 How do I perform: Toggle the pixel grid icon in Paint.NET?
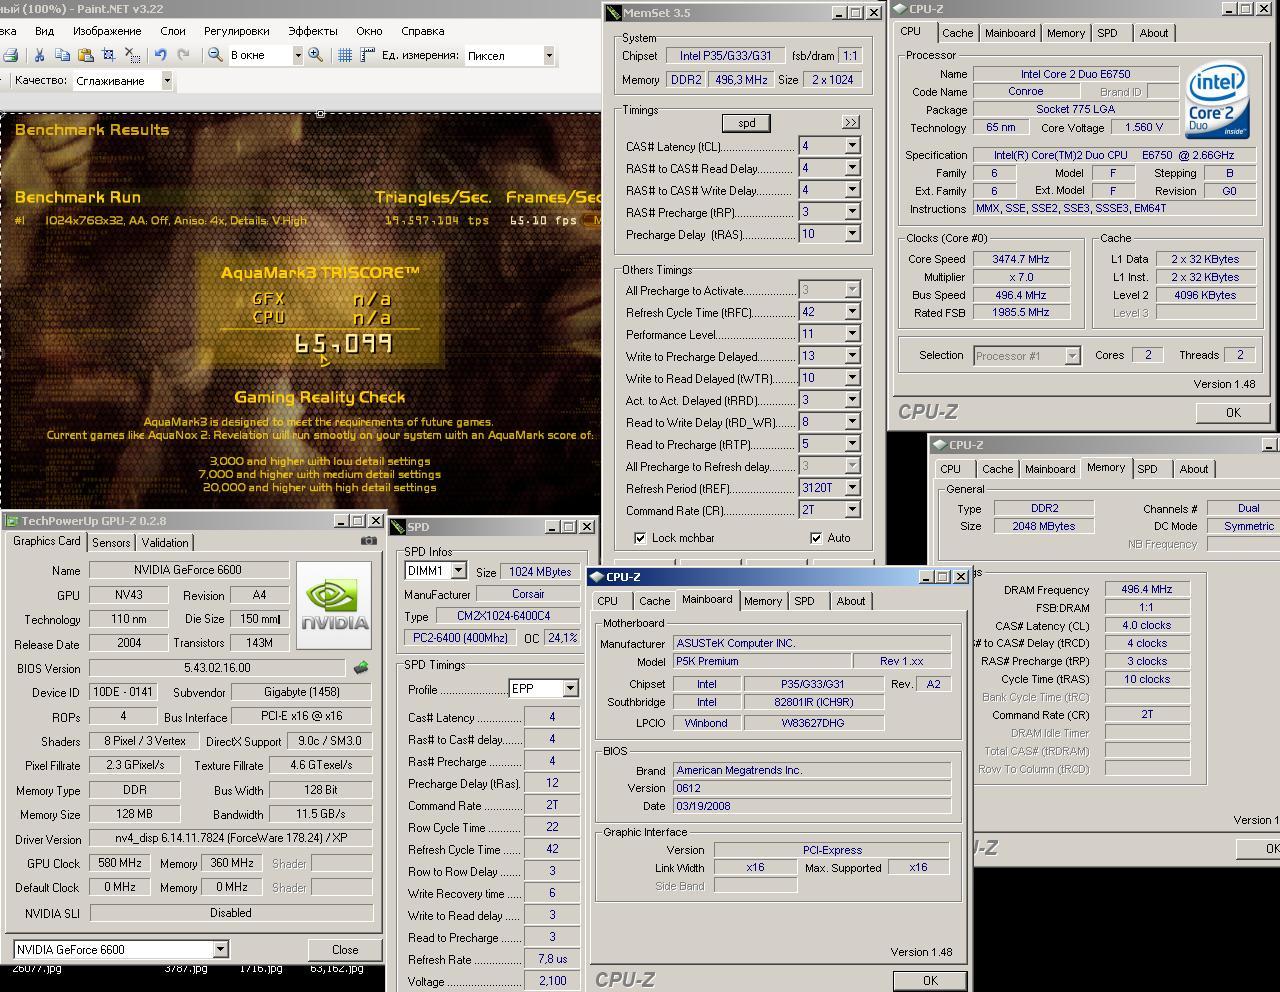point(345,56)
